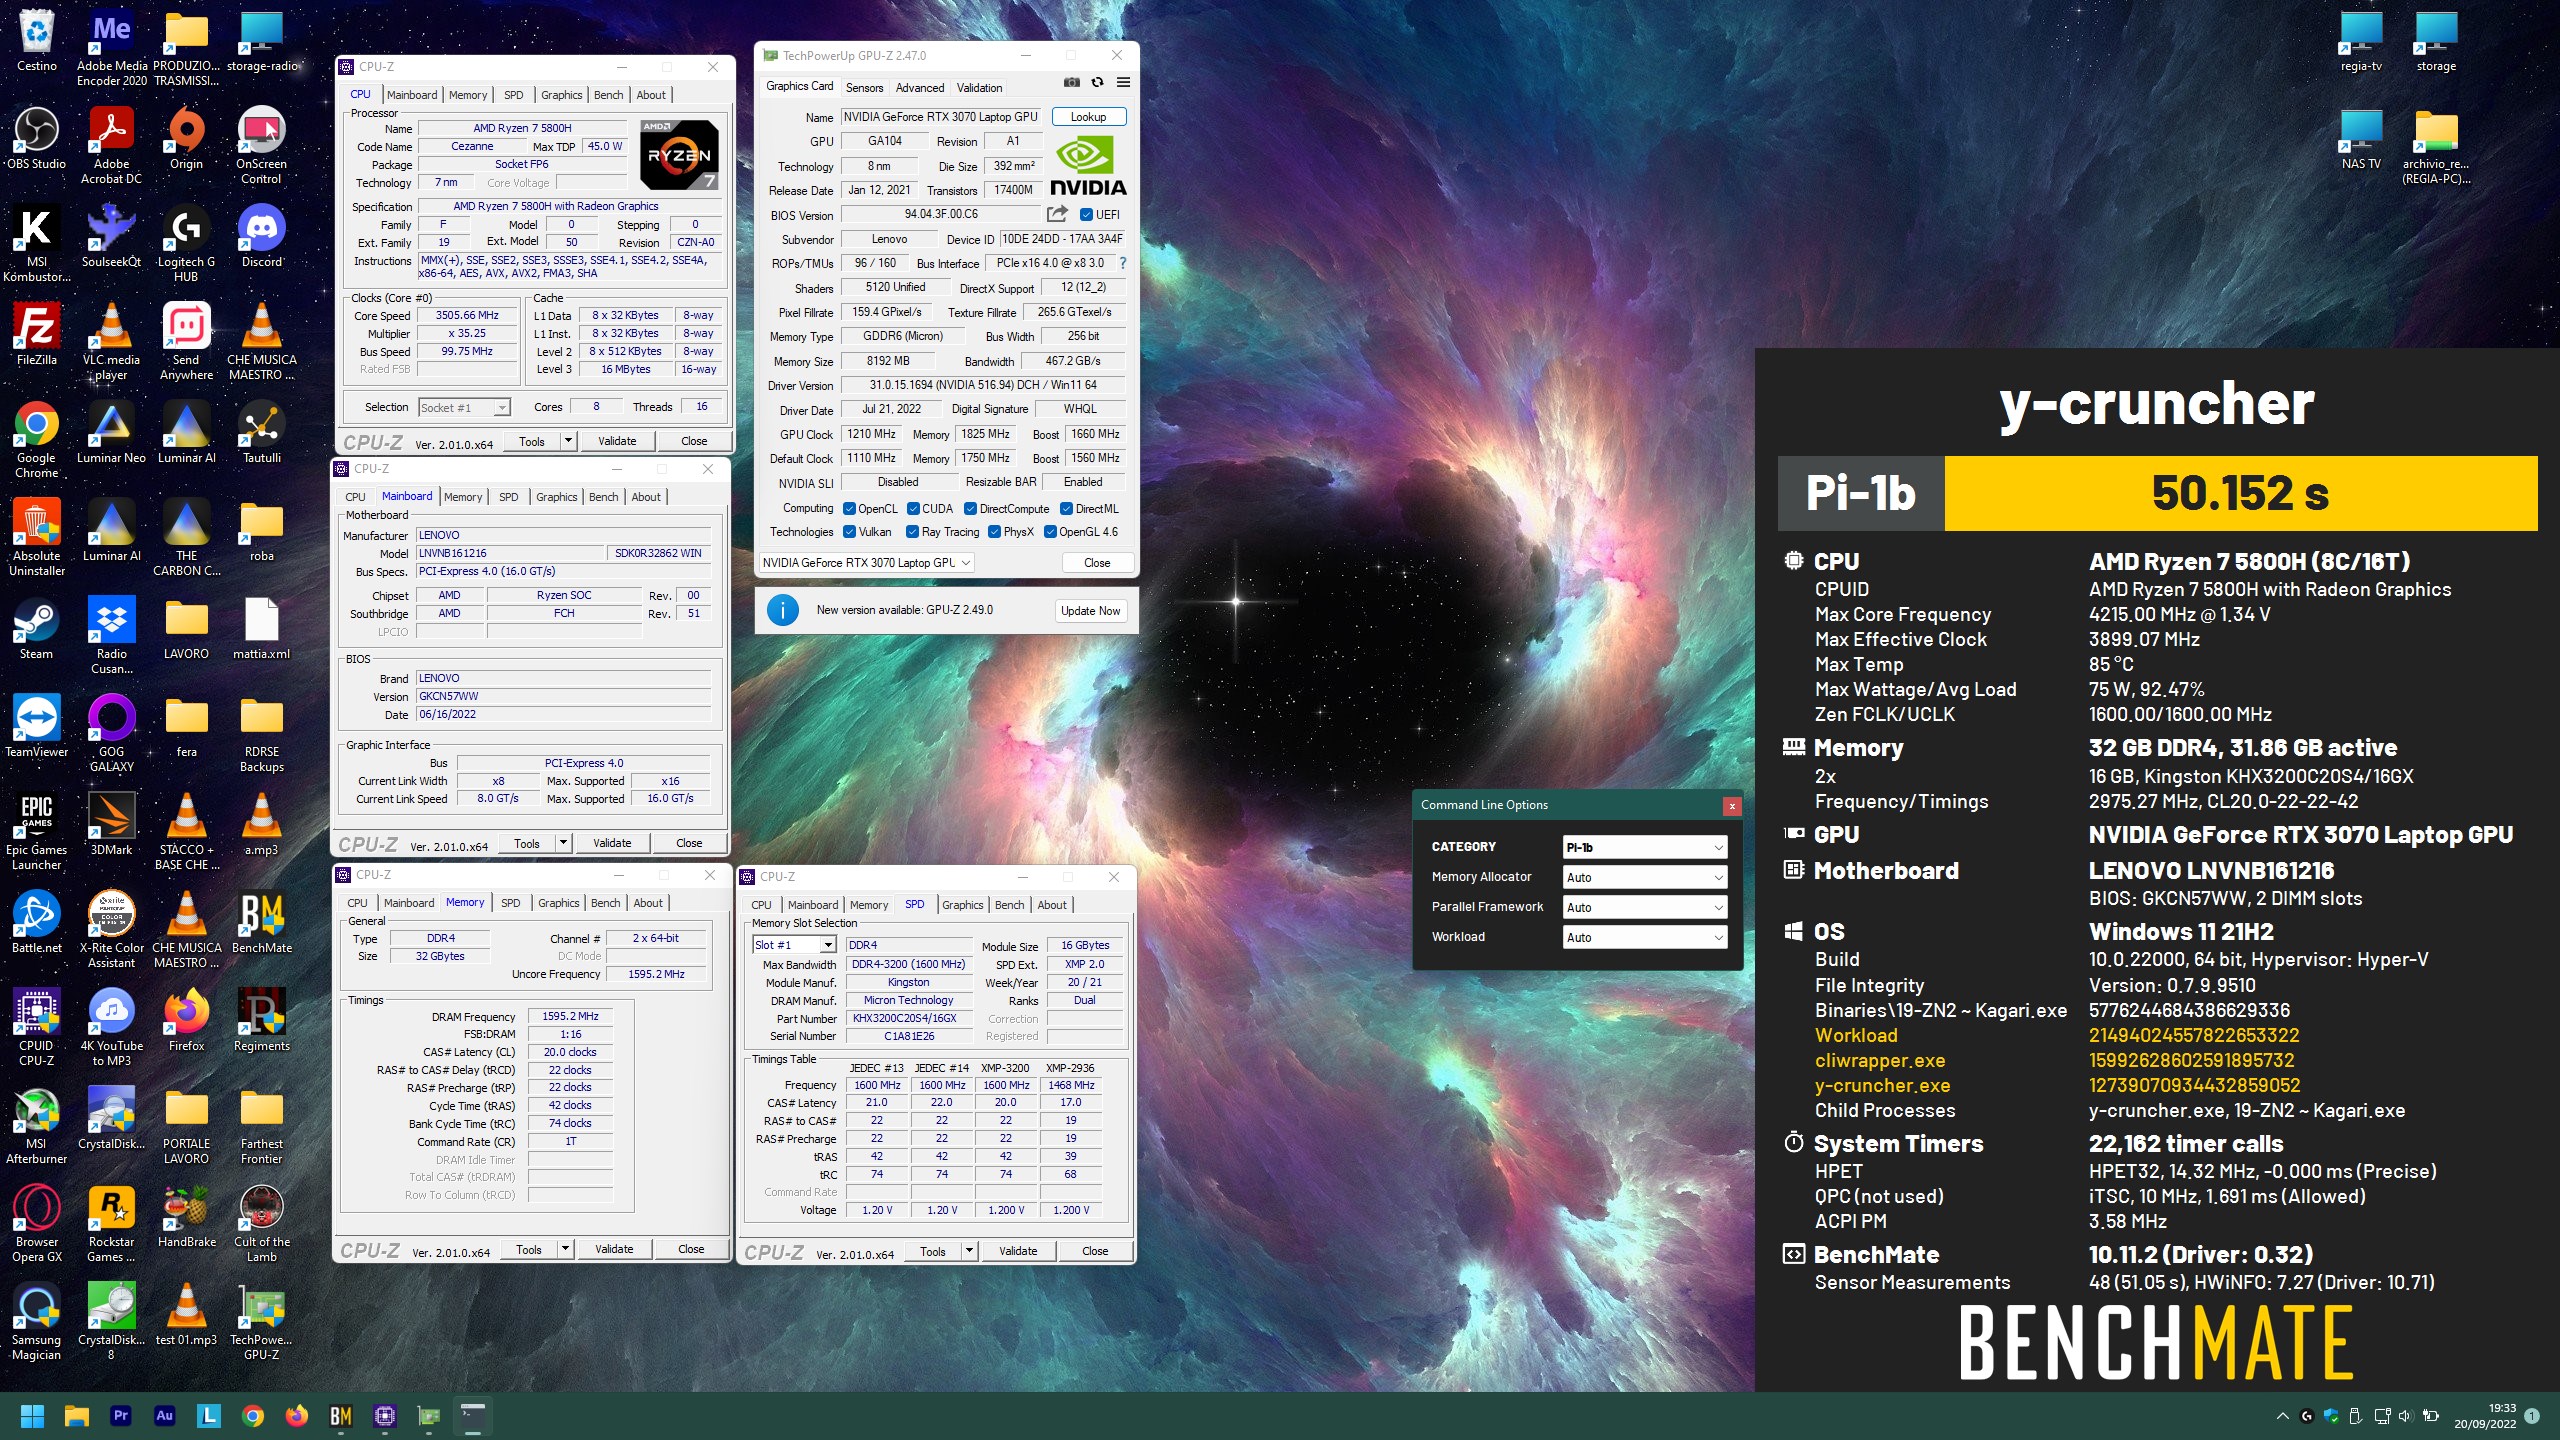The height and width of the screenshot is (1440, 2560).
Task: Open FileZilla desktop icon
Action: (37, 335)
